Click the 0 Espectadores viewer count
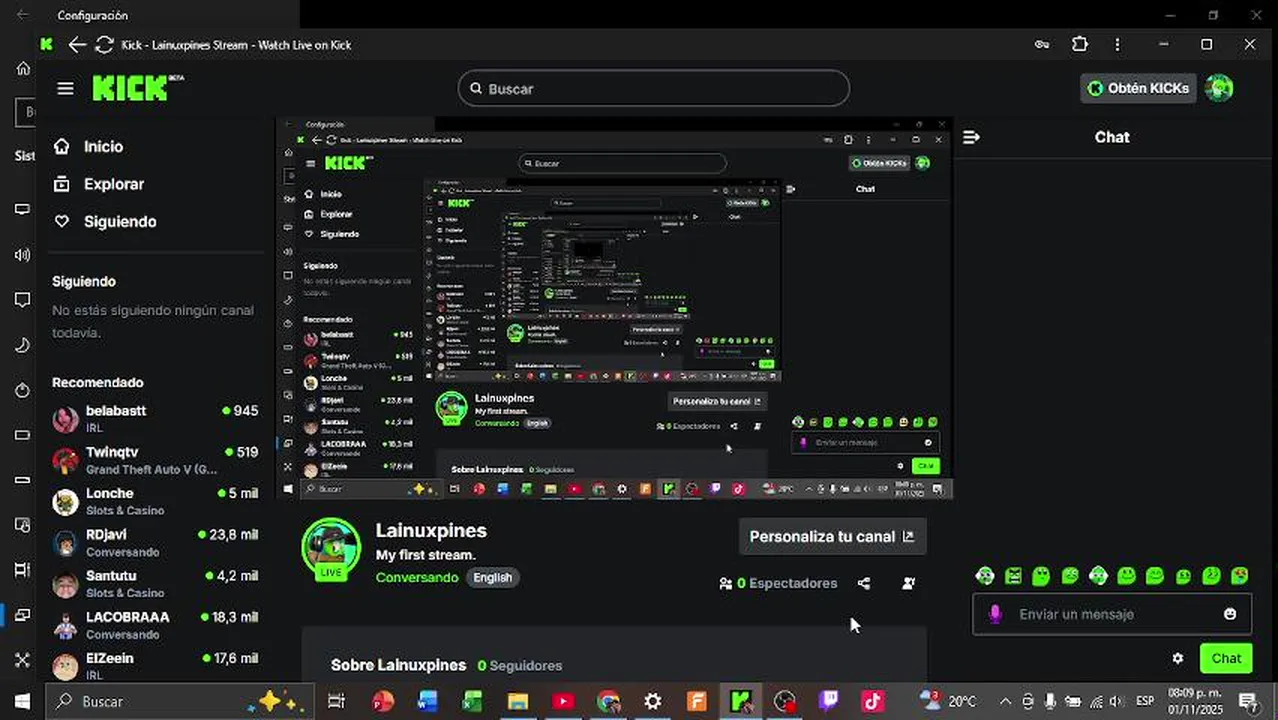The height and width of the screenshot is (720, 1278). [778, 583]
